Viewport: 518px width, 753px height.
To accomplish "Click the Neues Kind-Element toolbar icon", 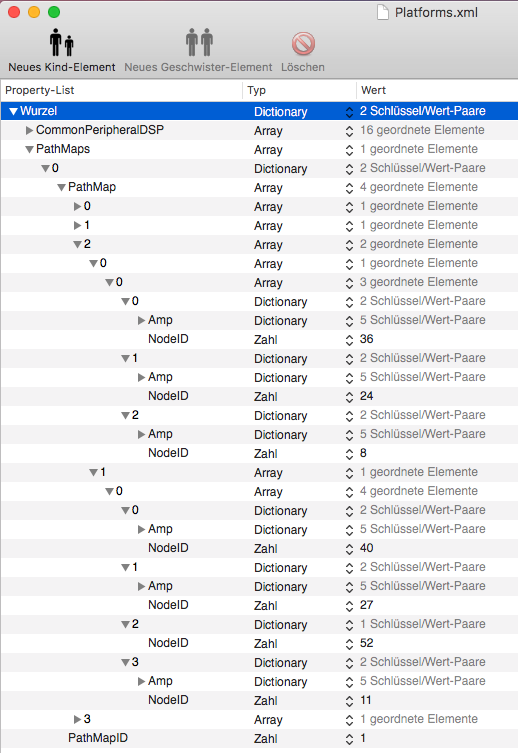I will coord(61,42).
